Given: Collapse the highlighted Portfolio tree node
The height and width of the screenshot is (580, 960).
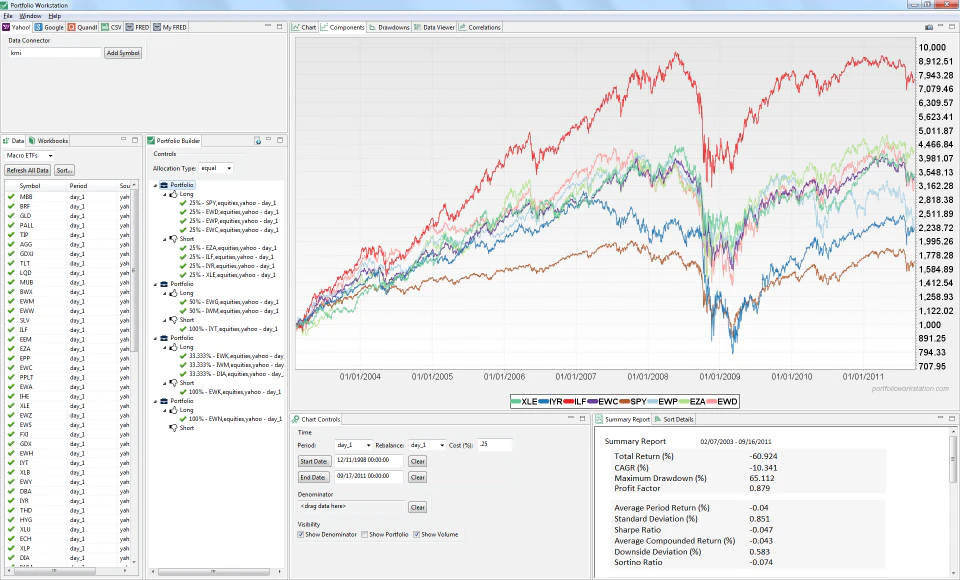Looking at the screenshot, I should point(156,185).
